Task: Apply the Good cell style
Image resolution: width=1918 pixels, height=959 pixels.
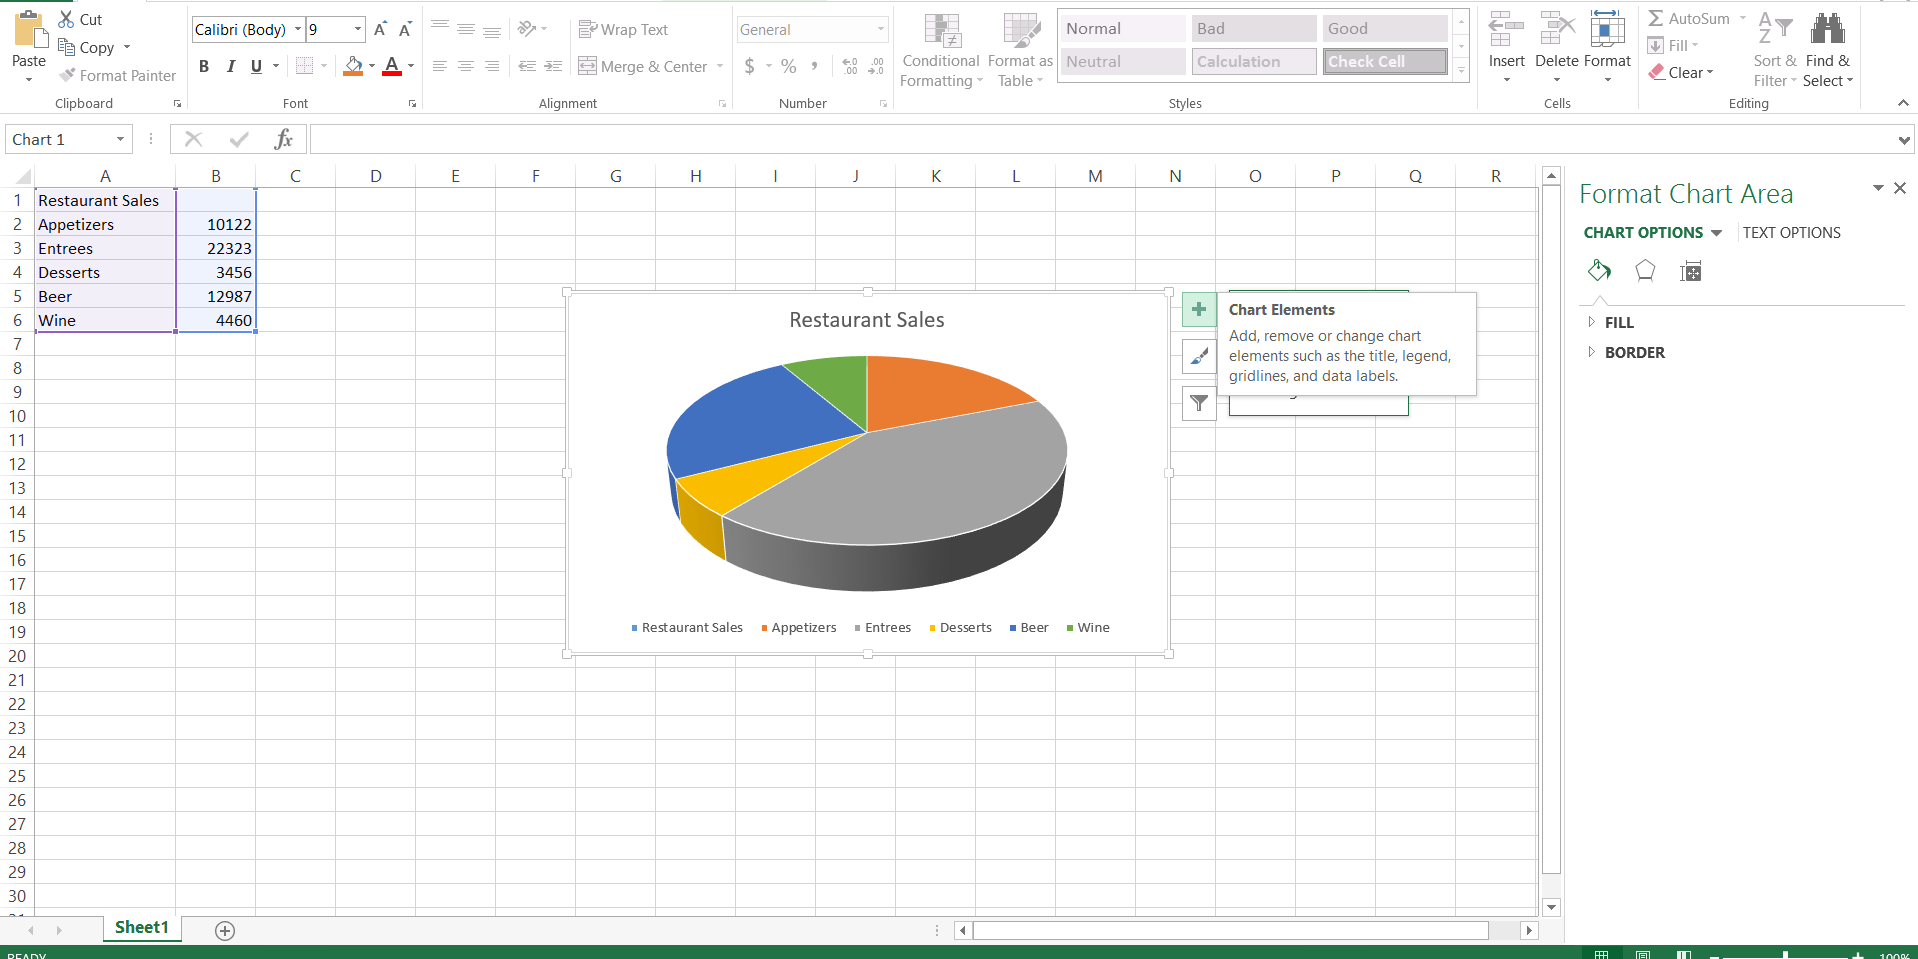Action: click(x=1385, y=29)
